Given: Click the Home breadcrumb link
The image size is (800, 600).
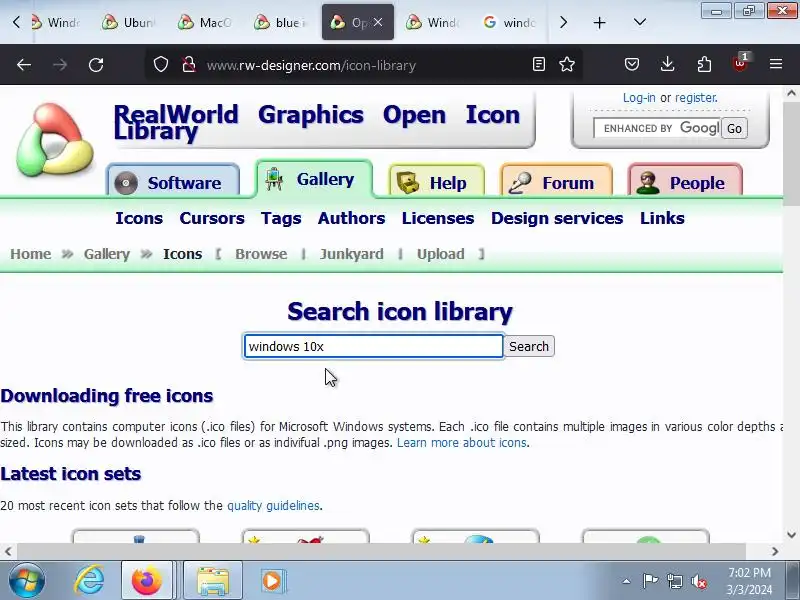Looking at the screenshot, I should (31, 254).
